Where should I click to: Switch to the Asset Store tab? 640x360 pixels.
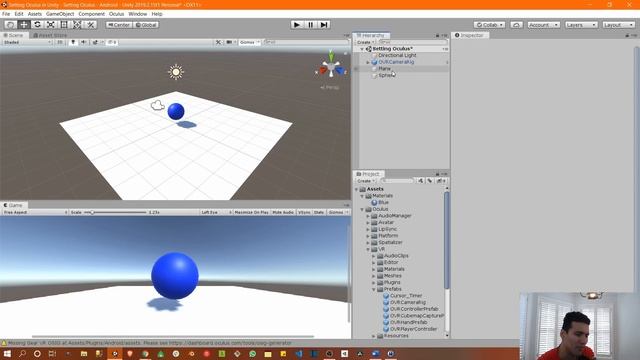click(x=50, y=36)
